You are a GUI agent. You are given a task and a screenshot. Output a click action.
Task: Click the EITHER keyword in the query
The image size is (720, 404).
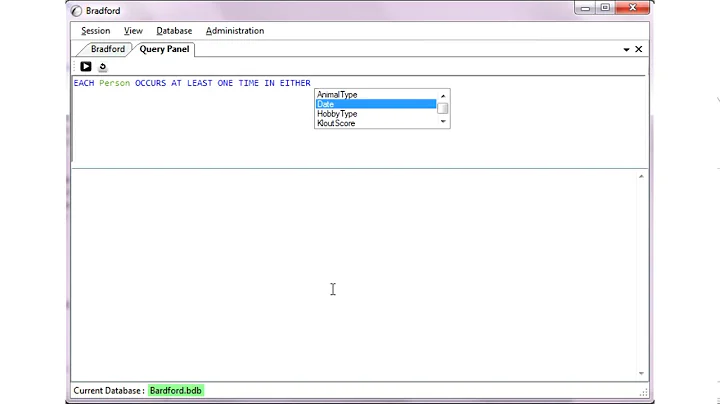click(x=295, y=83)
